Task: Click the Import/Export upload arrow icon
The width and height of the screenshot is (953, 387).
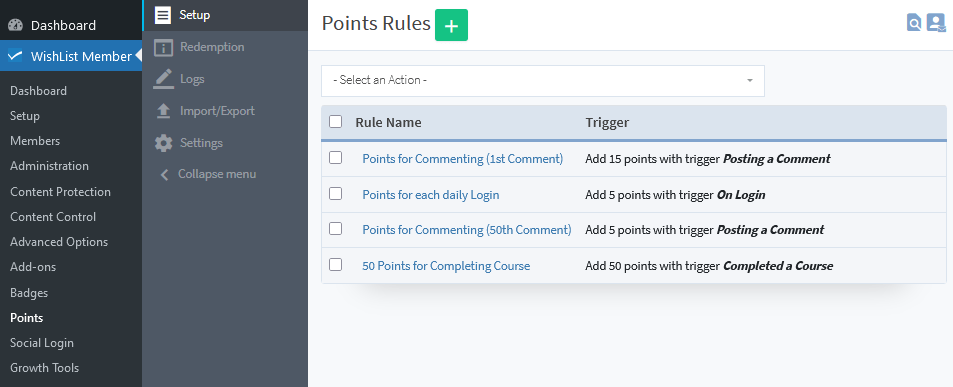Action: coord(163,111)
